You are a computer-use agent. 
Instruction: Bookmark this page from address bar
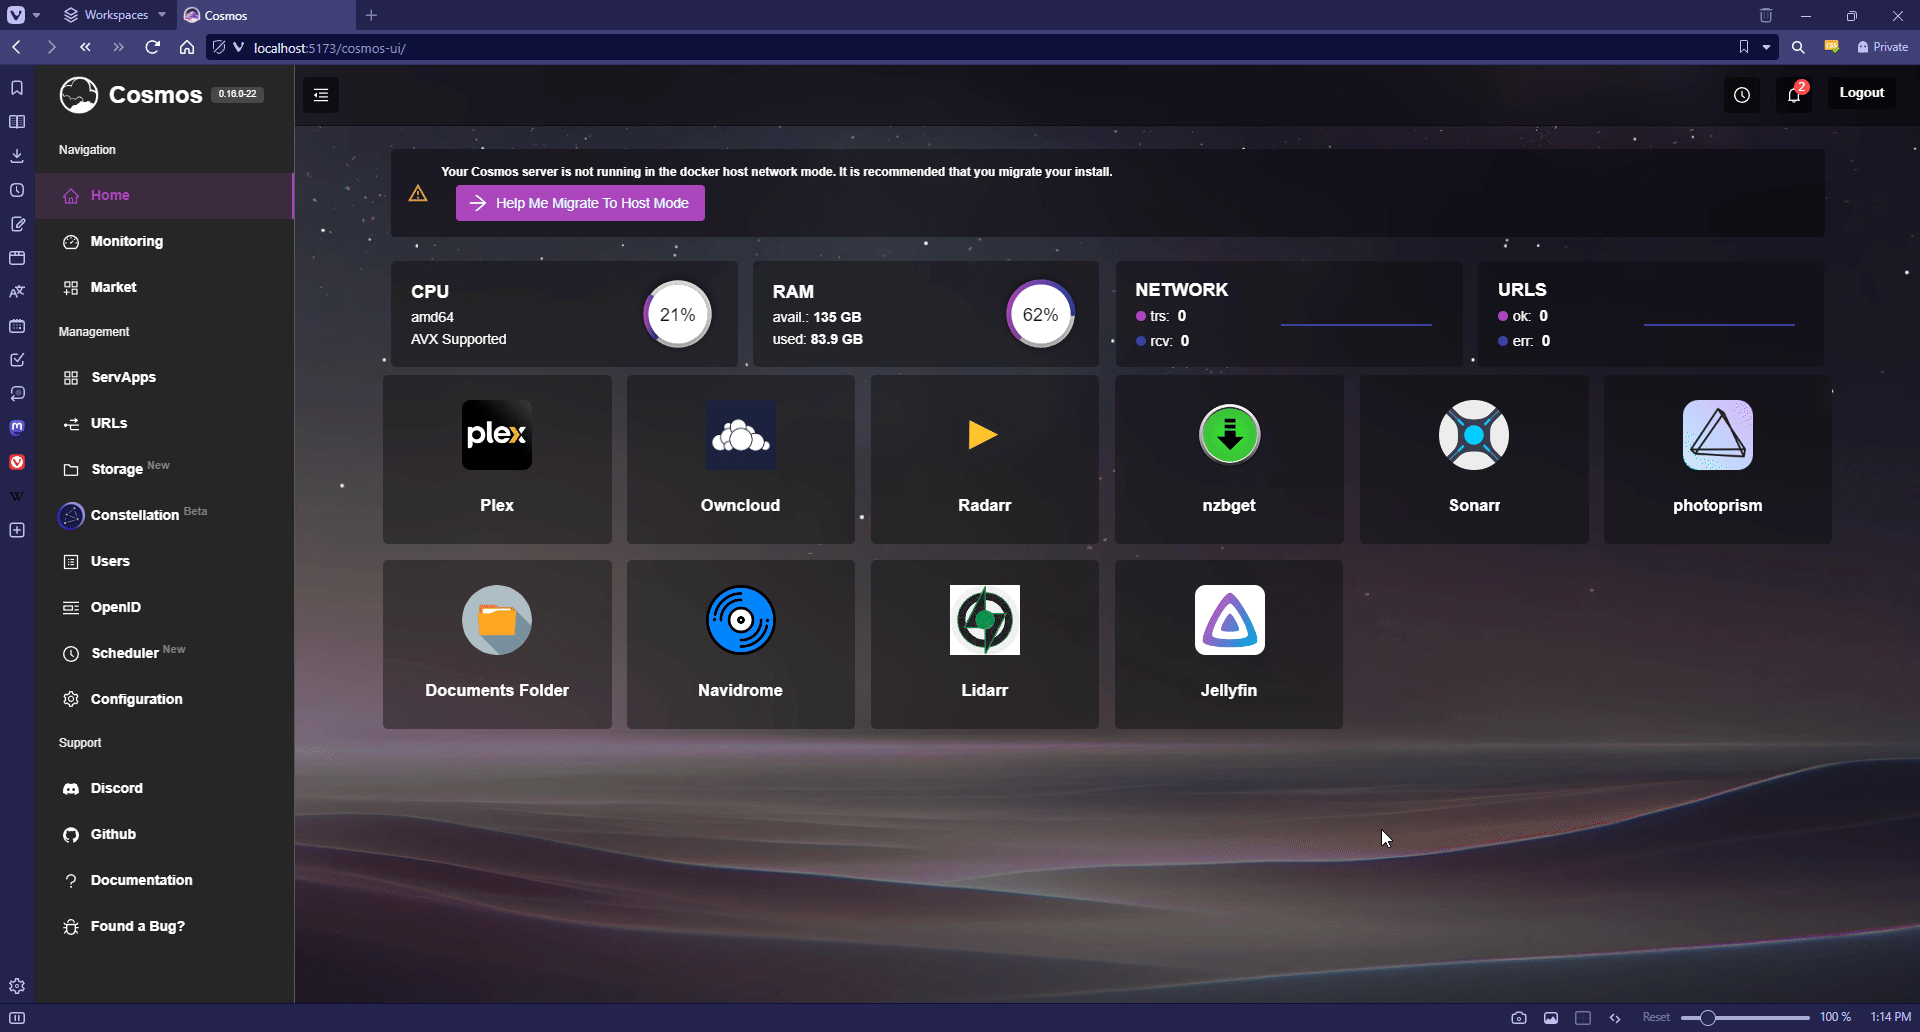click(1744, 47)
